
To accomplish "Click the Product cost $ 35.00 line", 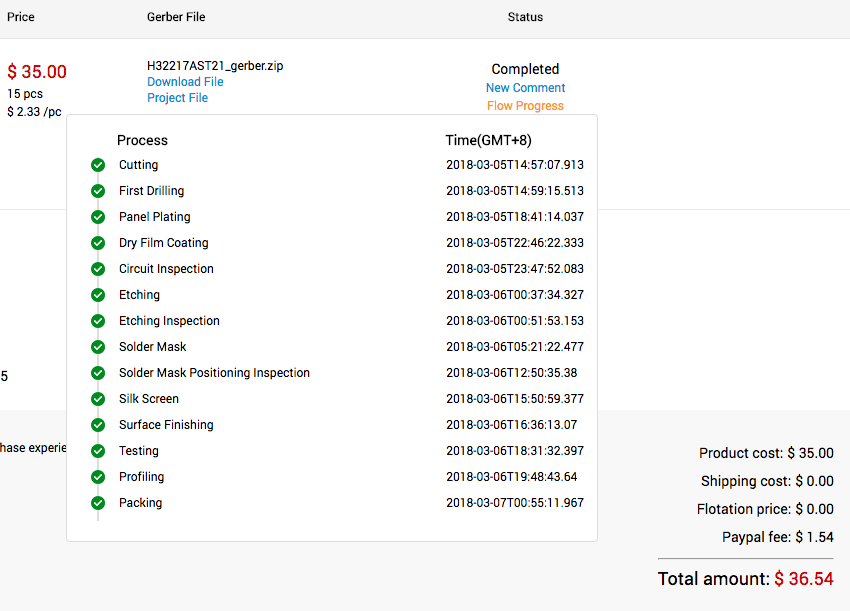I will point(767,453).
